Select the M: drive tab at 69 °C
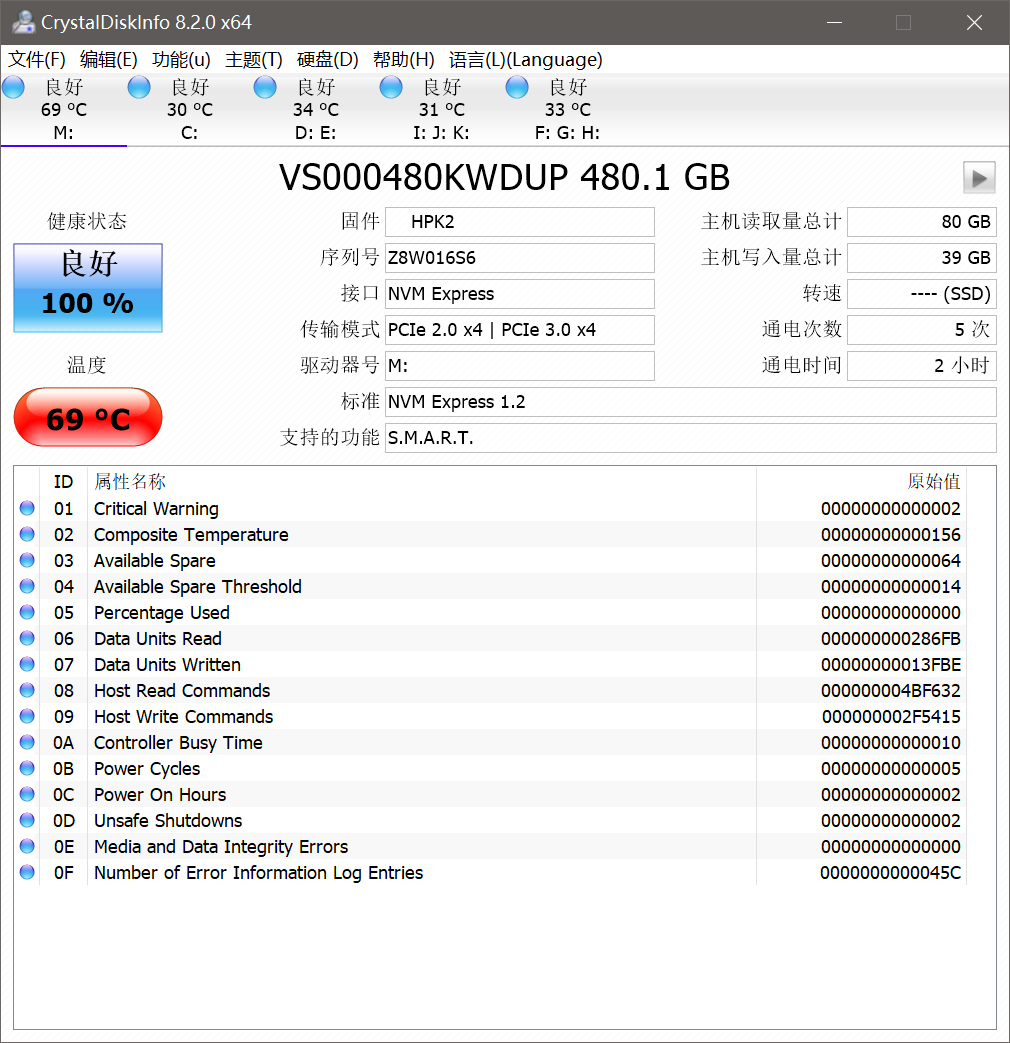1010x1043 pixels. (x=64, y=110)
